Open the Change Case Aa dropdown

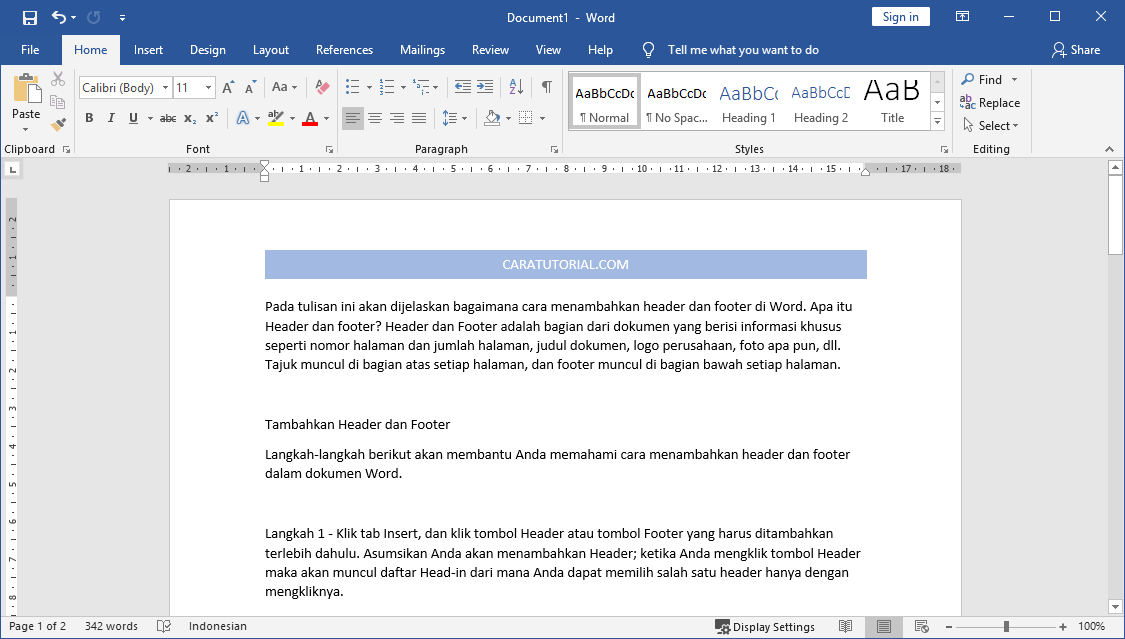tap(285, 87)
